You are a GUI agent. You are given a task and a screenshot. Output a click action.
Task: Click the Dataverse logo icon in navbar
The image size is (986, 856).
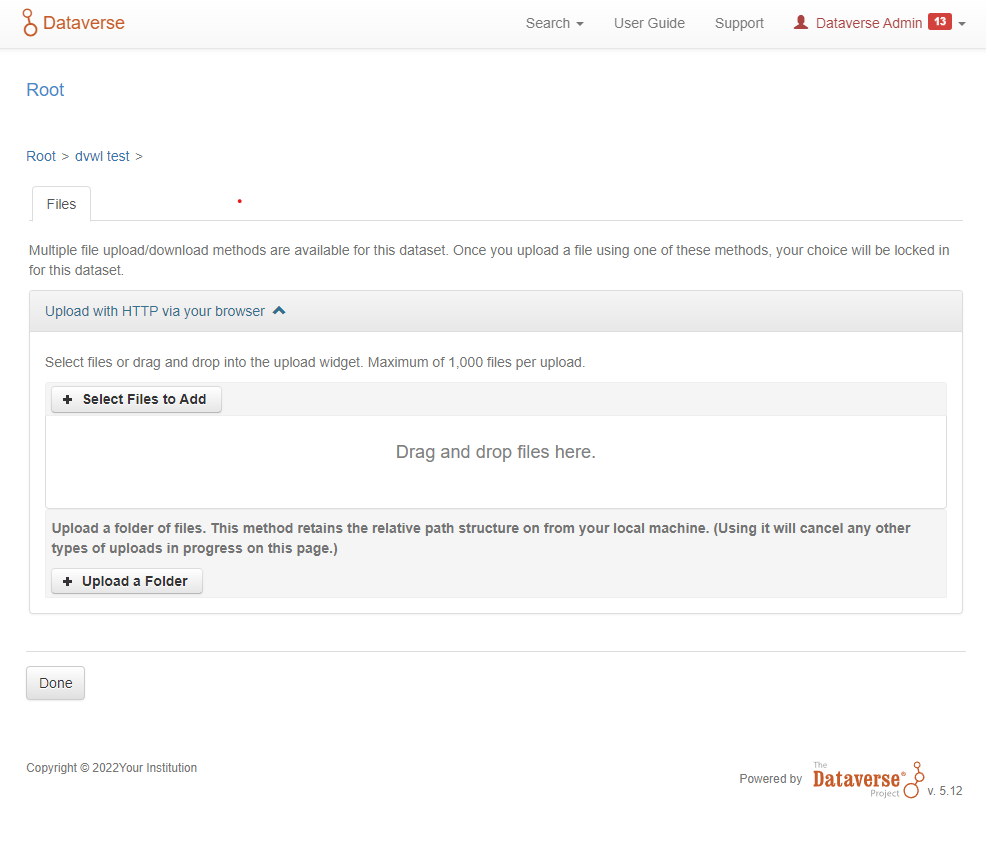click(30, 23)
